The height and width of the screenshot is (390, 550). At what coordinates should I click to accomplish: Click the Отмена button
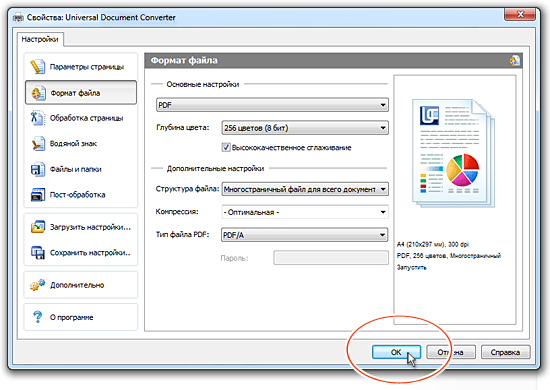pyautogui.click(x=451, y=352)
